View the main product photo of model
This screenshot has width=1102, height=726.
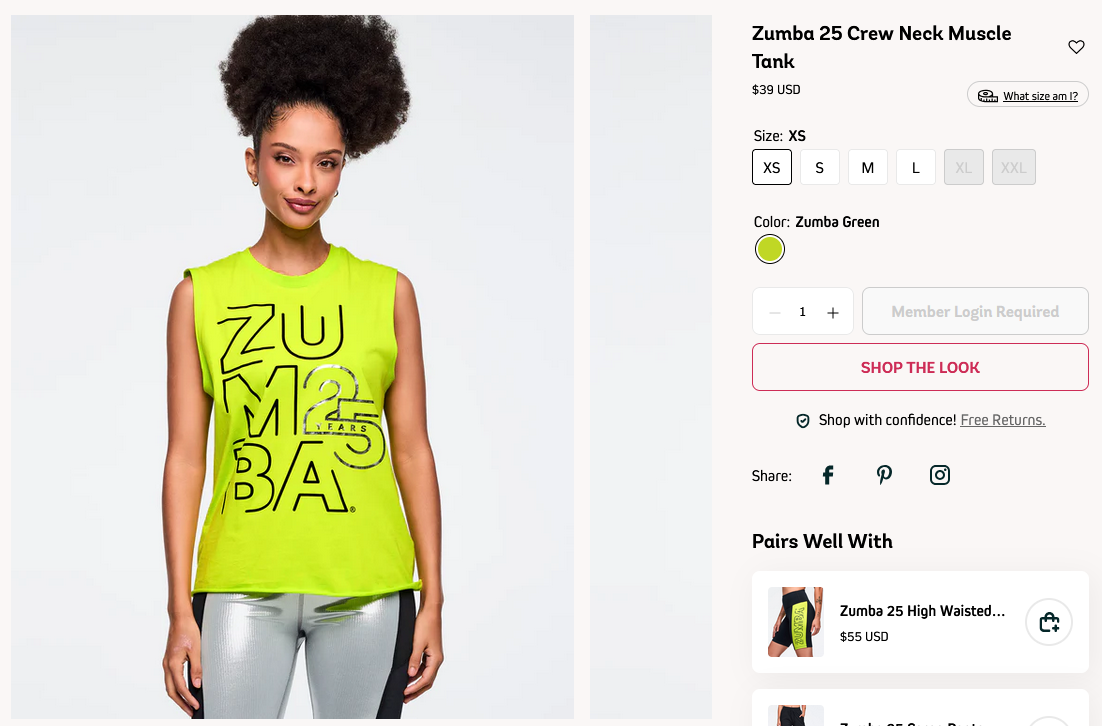click(292, 367)
